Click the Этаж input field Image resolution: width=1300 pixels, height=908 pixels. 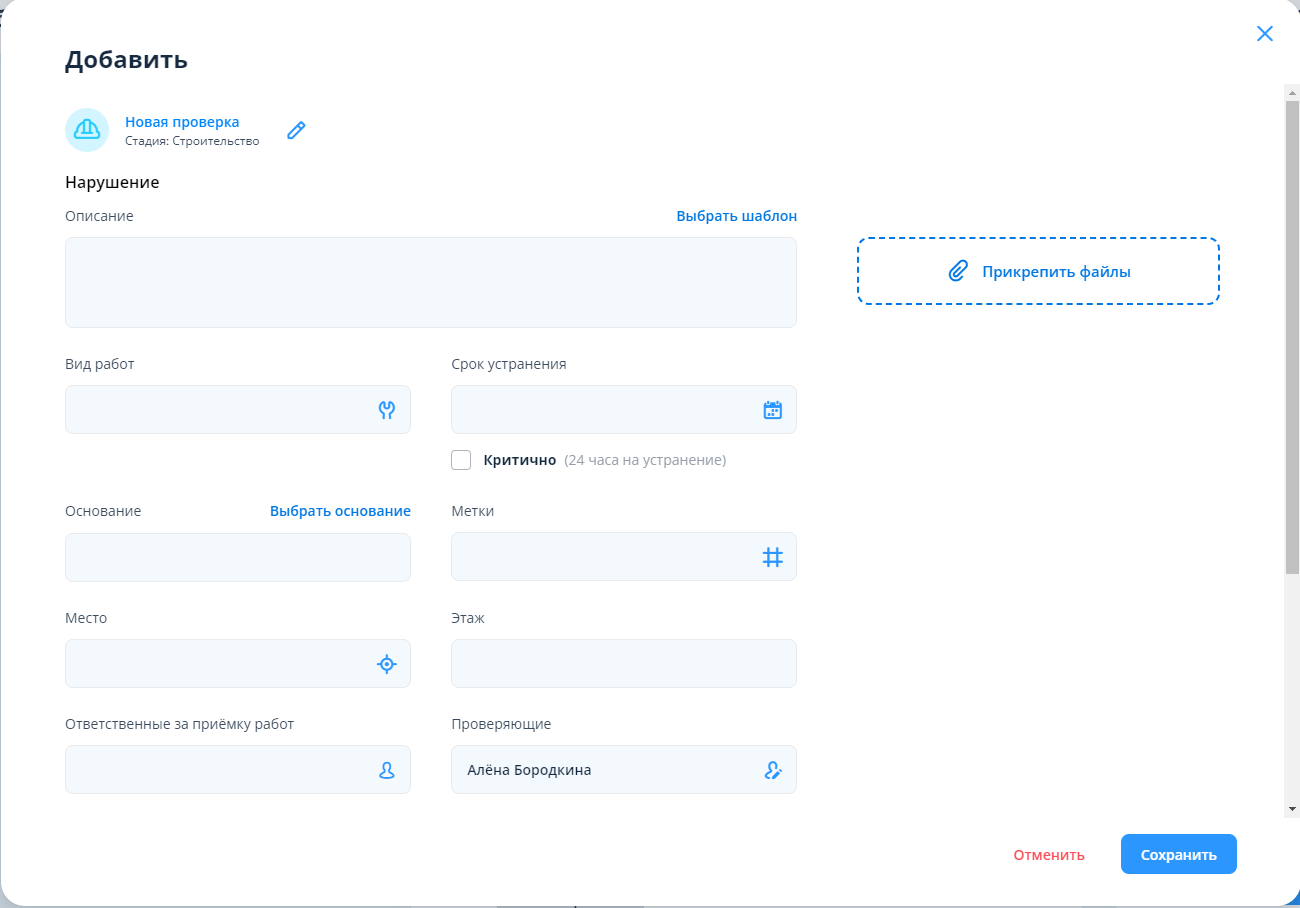pos(623,664)
